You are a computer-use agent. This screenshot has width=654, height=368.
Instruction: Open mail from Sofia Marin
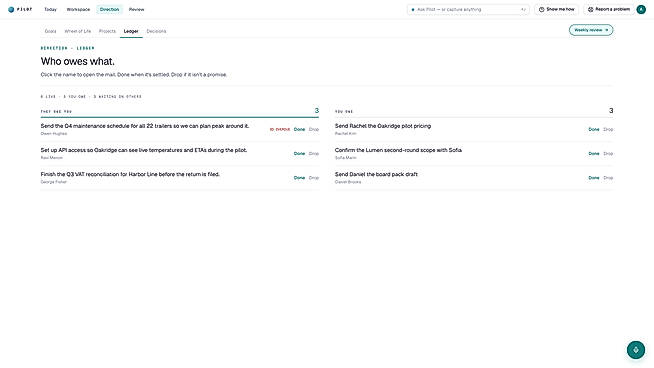point(346,158)
